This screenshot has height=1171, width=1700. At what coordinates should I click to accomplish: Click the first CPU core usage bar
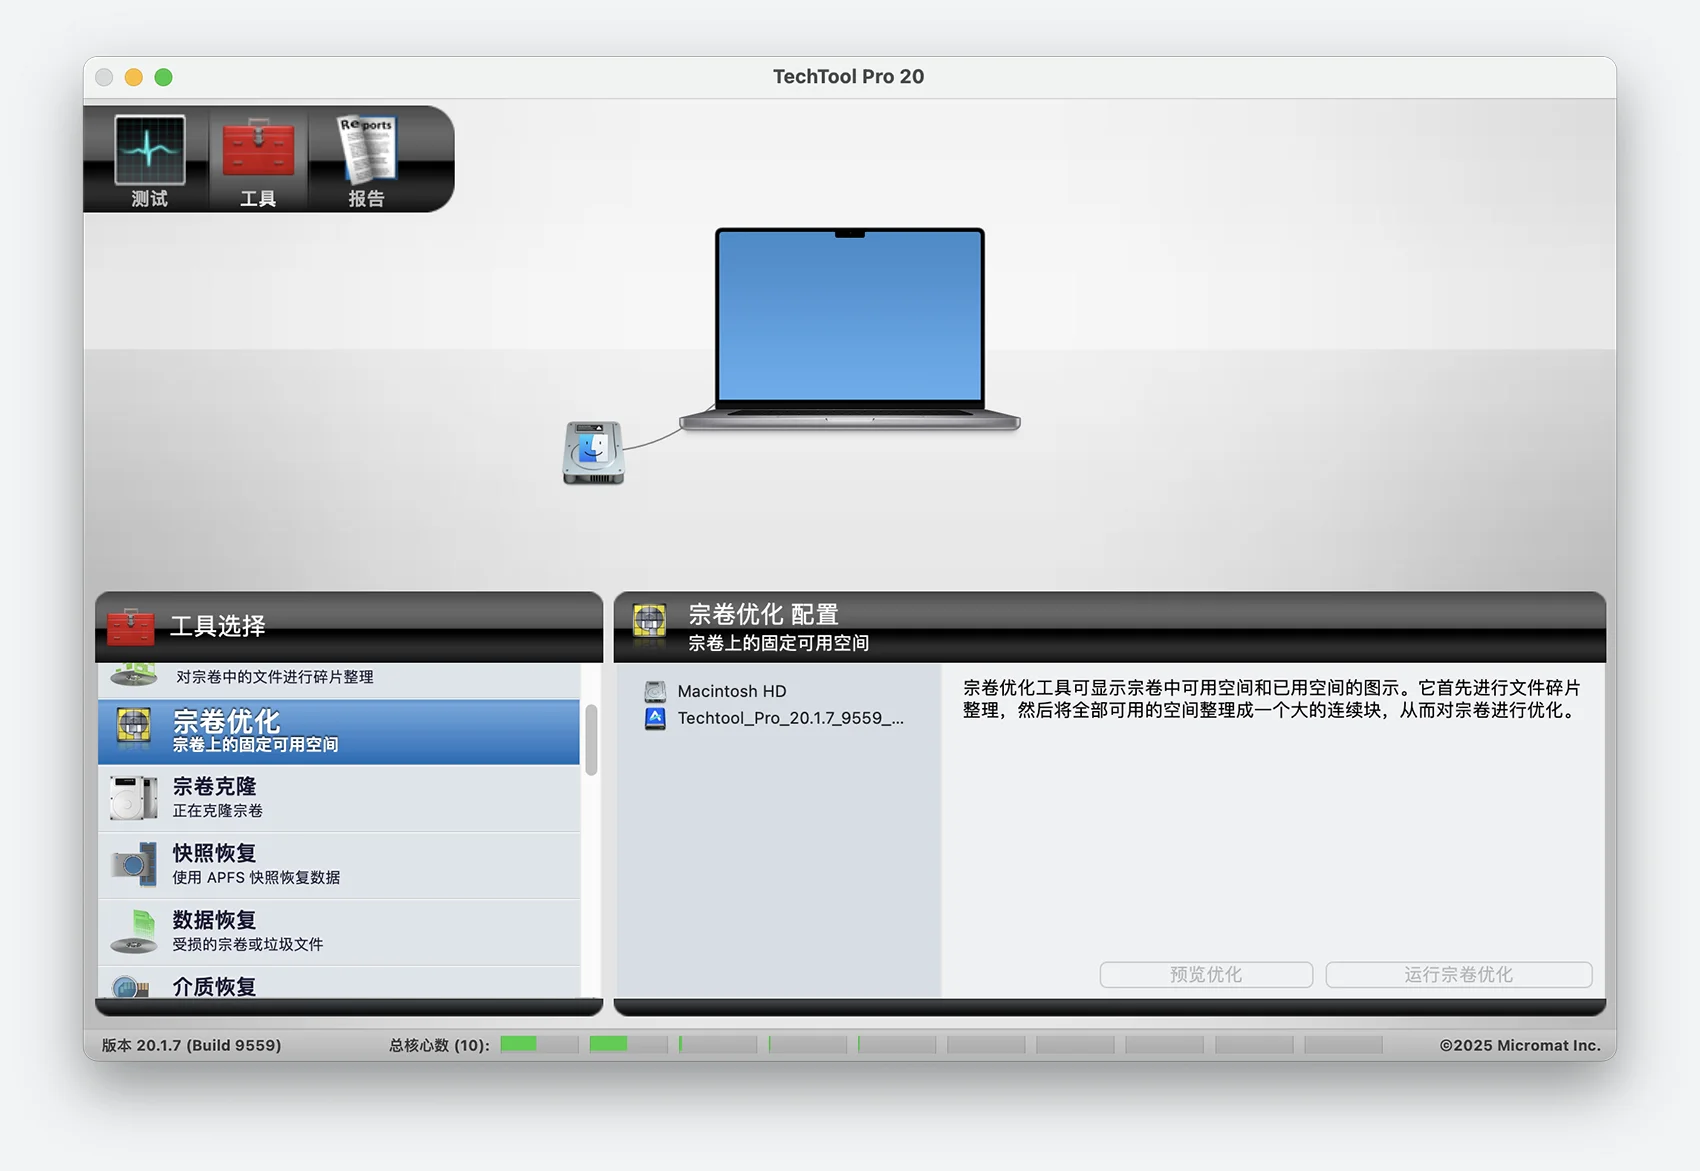(539, 1045)
